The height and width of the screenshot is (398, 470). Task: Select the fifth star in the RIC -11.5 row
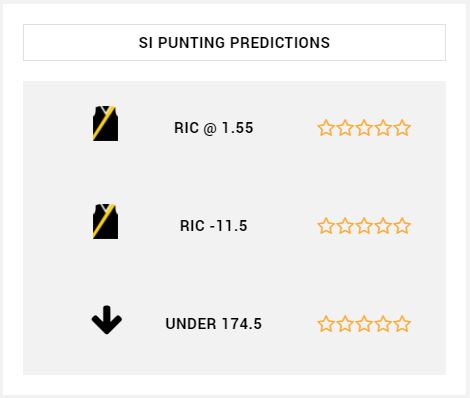pyautogui.click(x=402, y=226)
